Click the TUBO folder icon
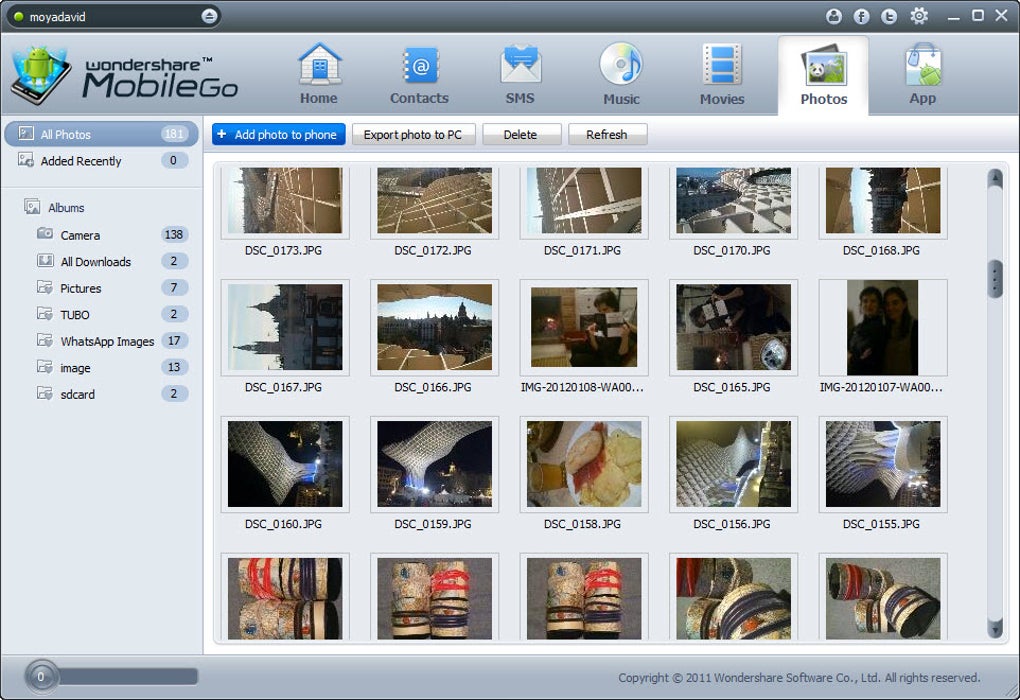Image resolution: width=1020 pixels, height=700 pixels. click(45, 314)
